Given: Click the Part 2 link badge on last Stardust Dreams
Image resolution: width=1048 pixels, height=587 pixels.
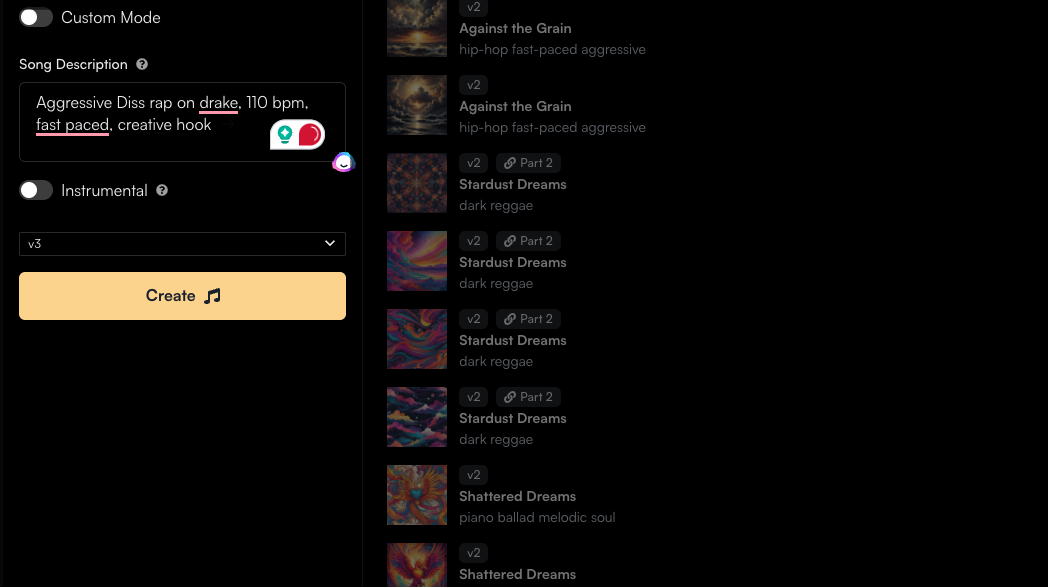Looking at the screenshot, I should click(x=528, y=397).
